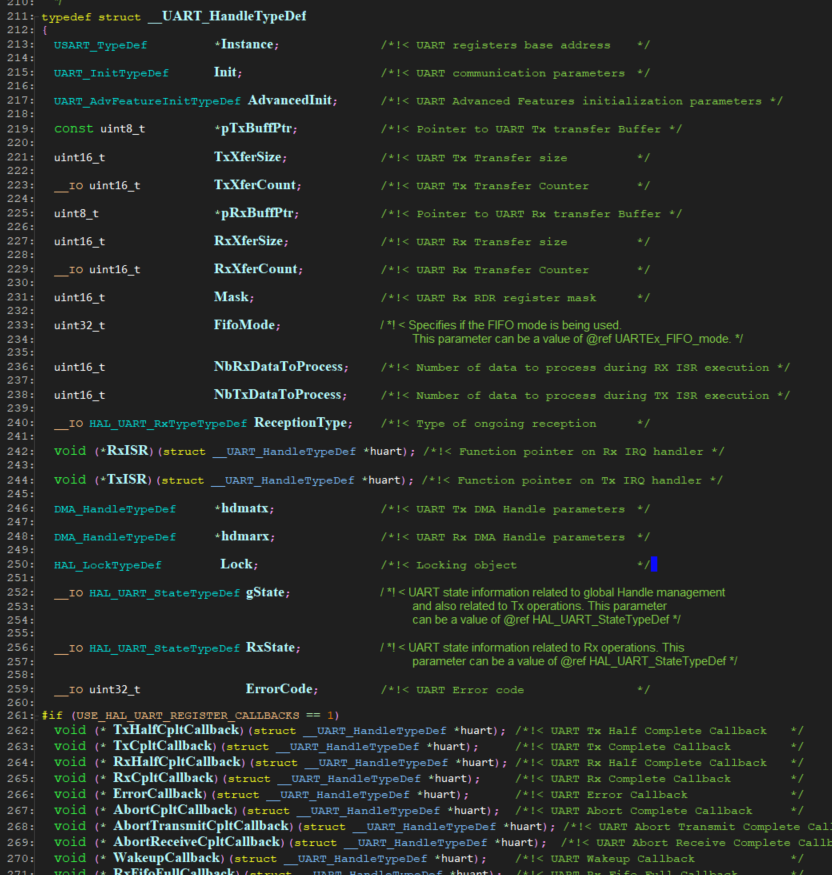This screenshot has height=875, width=832.
Task: Click the *pTxBuffPtr member
Action: [254, 128]
